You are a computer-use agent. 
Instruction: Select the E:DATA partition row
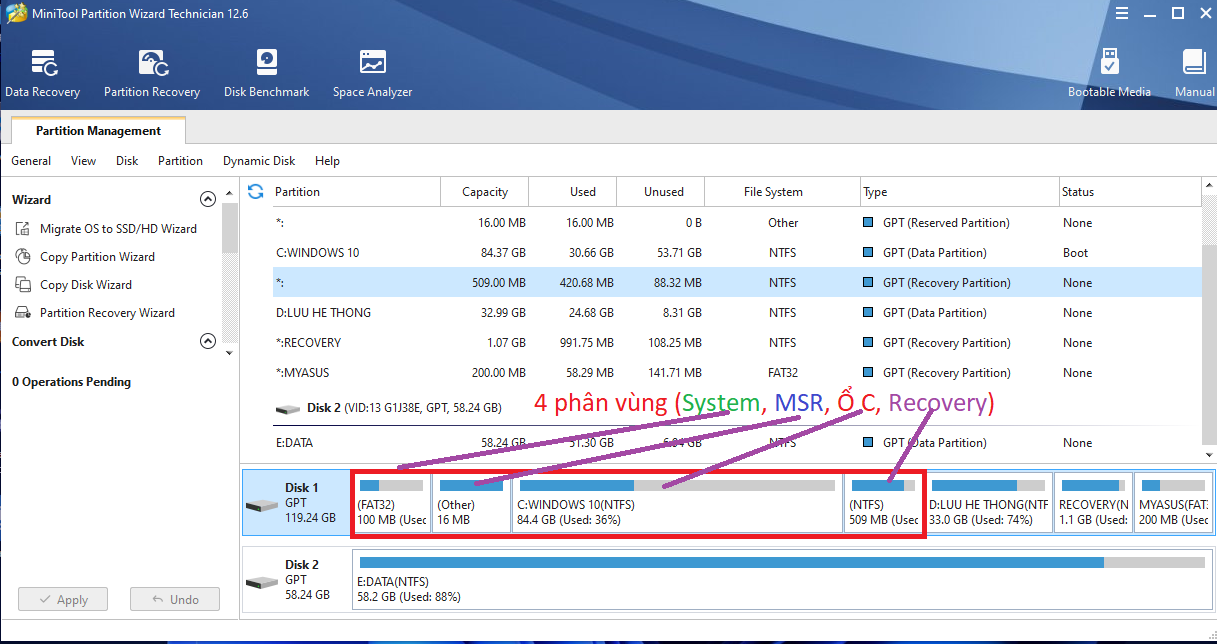tap(736, 443)
